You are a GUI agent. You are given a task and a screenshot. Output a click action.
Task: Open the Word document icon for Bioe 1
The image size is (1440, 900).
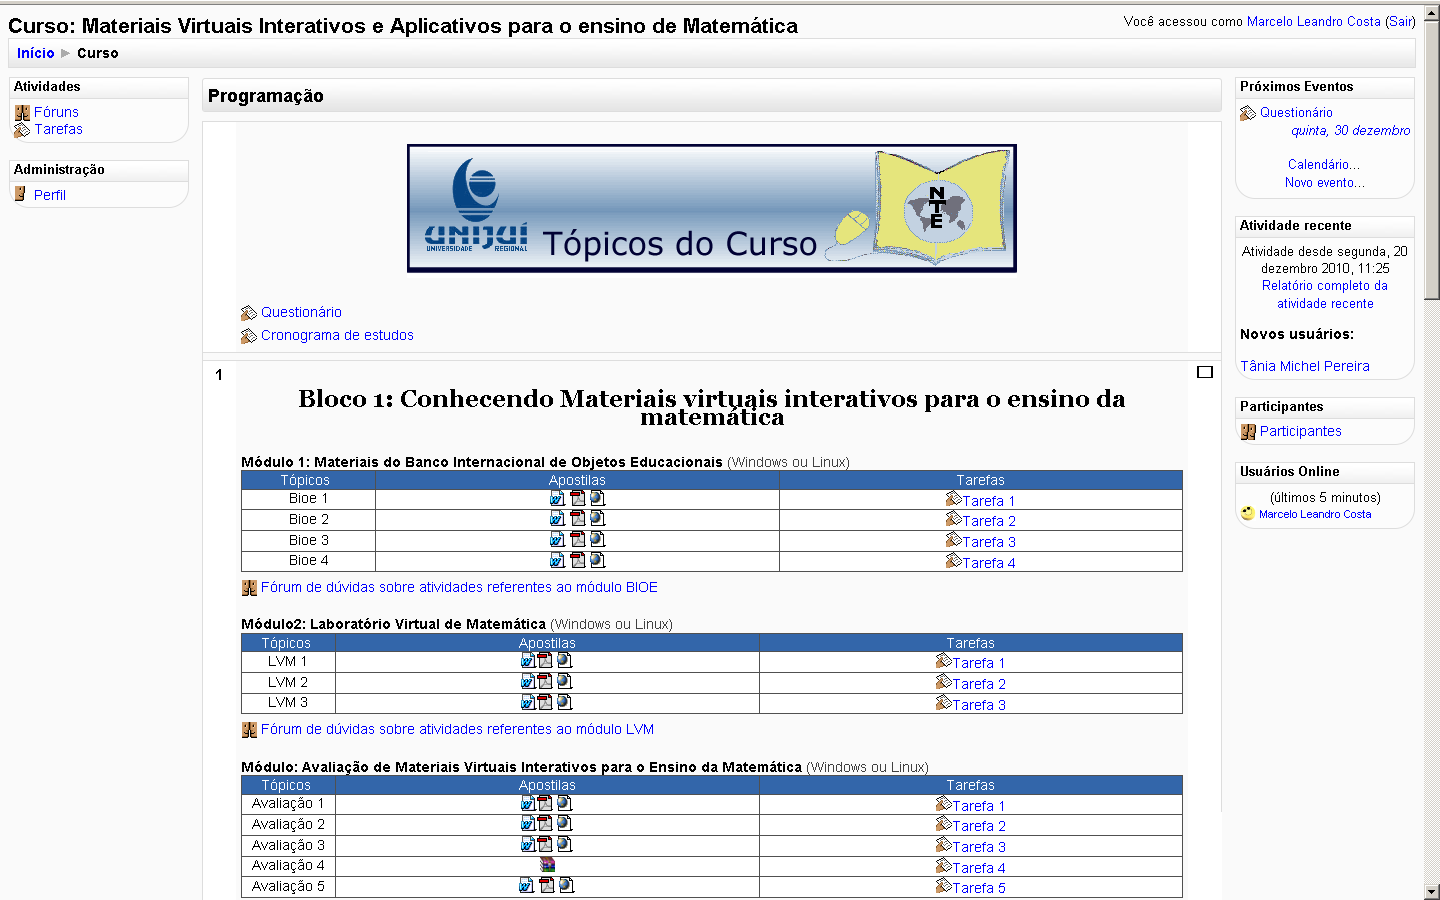(x=557, y=498)
